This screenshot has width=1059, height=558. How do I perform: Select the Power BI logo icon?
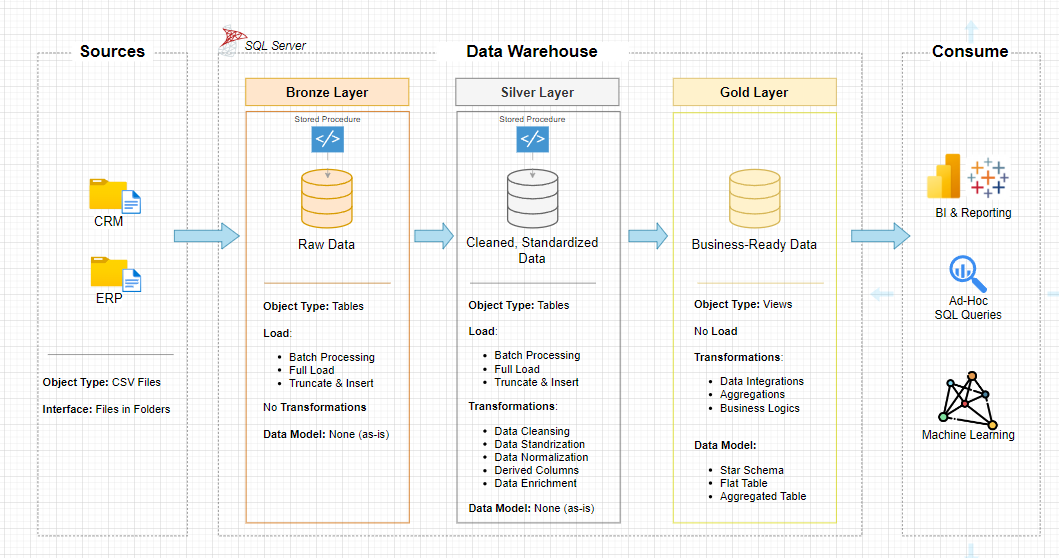944,178
